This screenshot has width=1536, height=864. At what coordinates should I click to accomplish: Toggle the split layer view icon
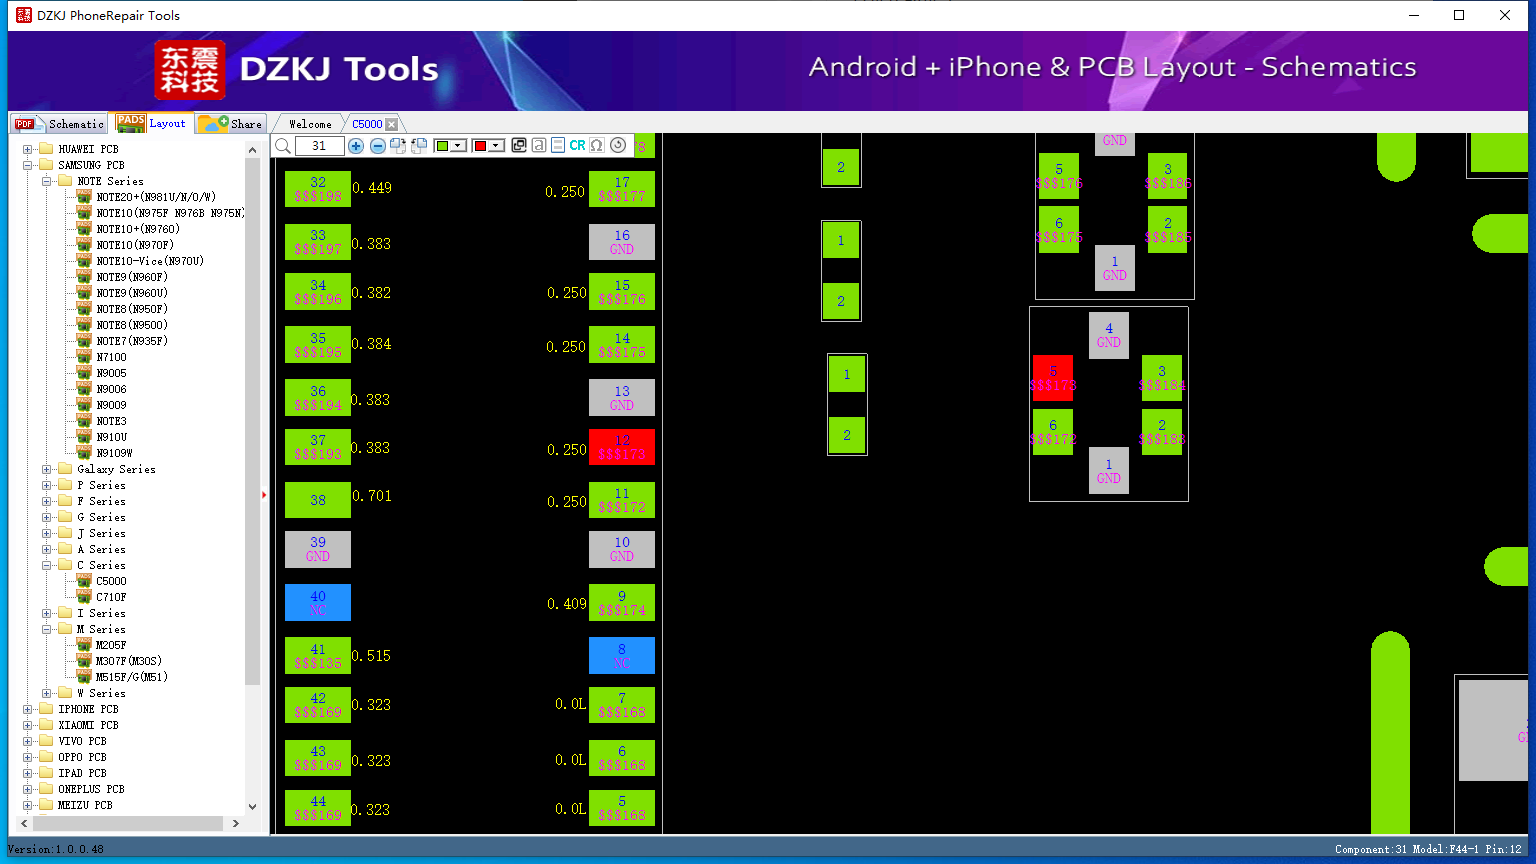[558, 146]
